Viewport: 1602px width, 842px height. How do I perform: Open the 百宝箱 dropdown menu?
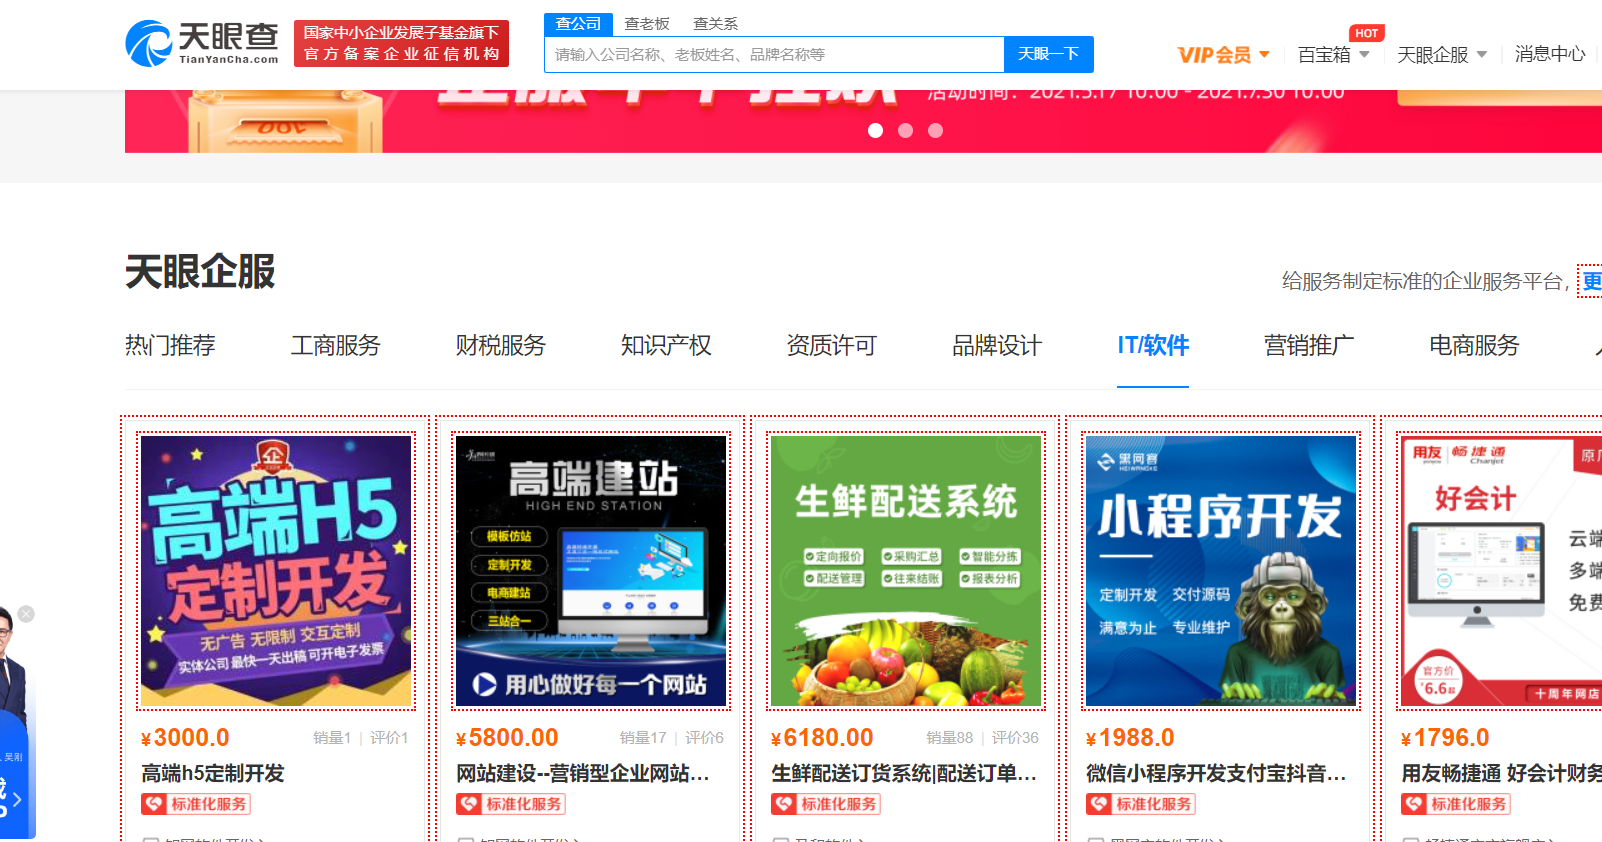(x=1333, y=55)
